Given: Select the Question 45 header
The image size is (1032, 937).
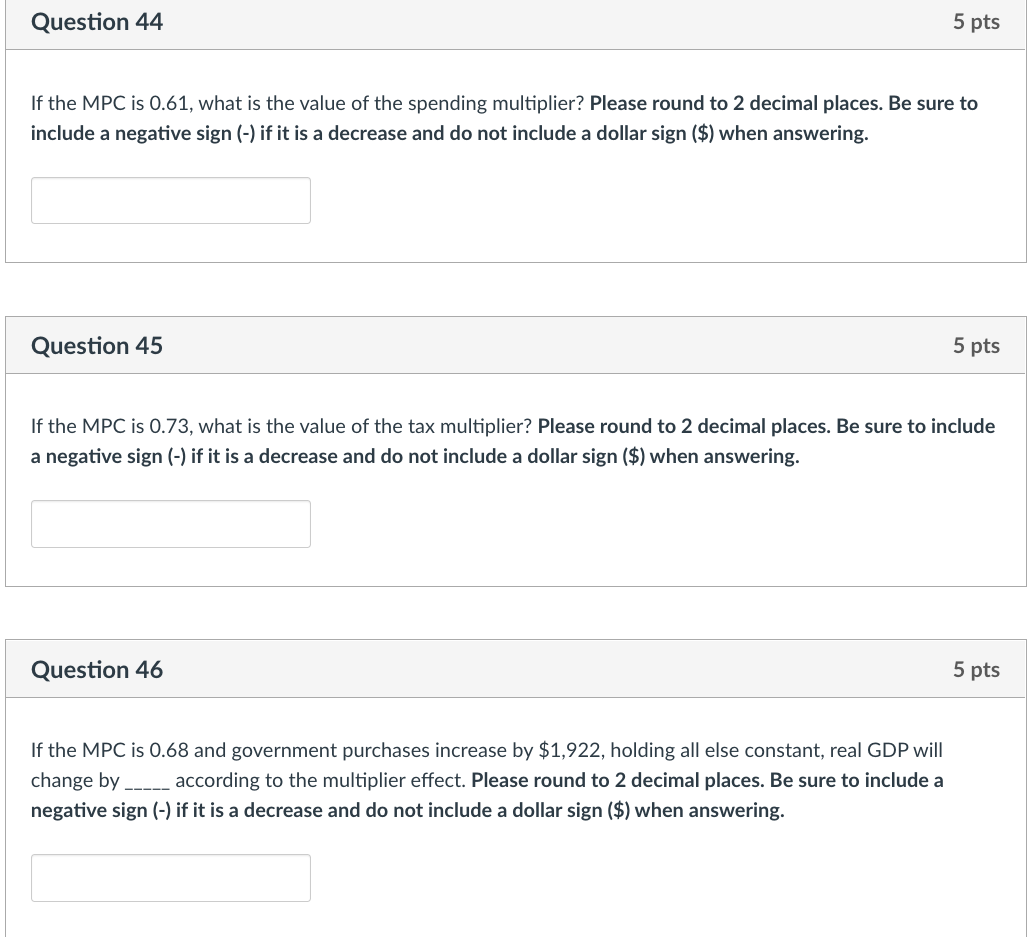Looking at the screenshot, I should coord(96,345).
